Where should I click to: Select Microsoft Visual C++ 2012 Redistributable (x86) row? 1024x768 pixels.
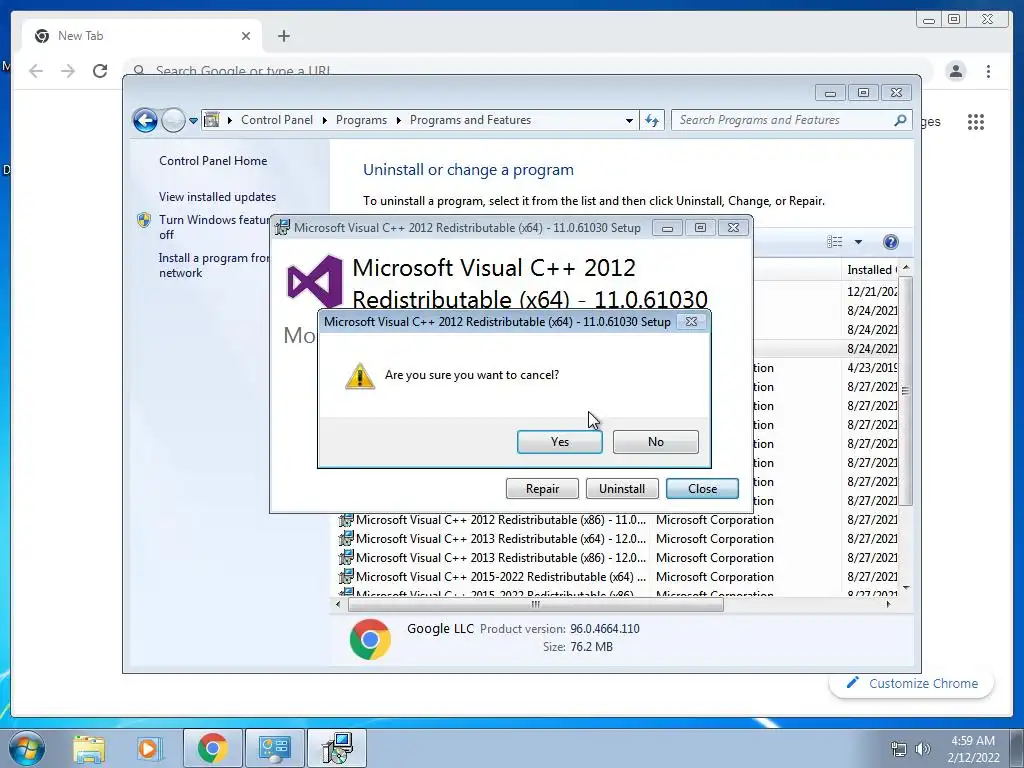[617, 520]
